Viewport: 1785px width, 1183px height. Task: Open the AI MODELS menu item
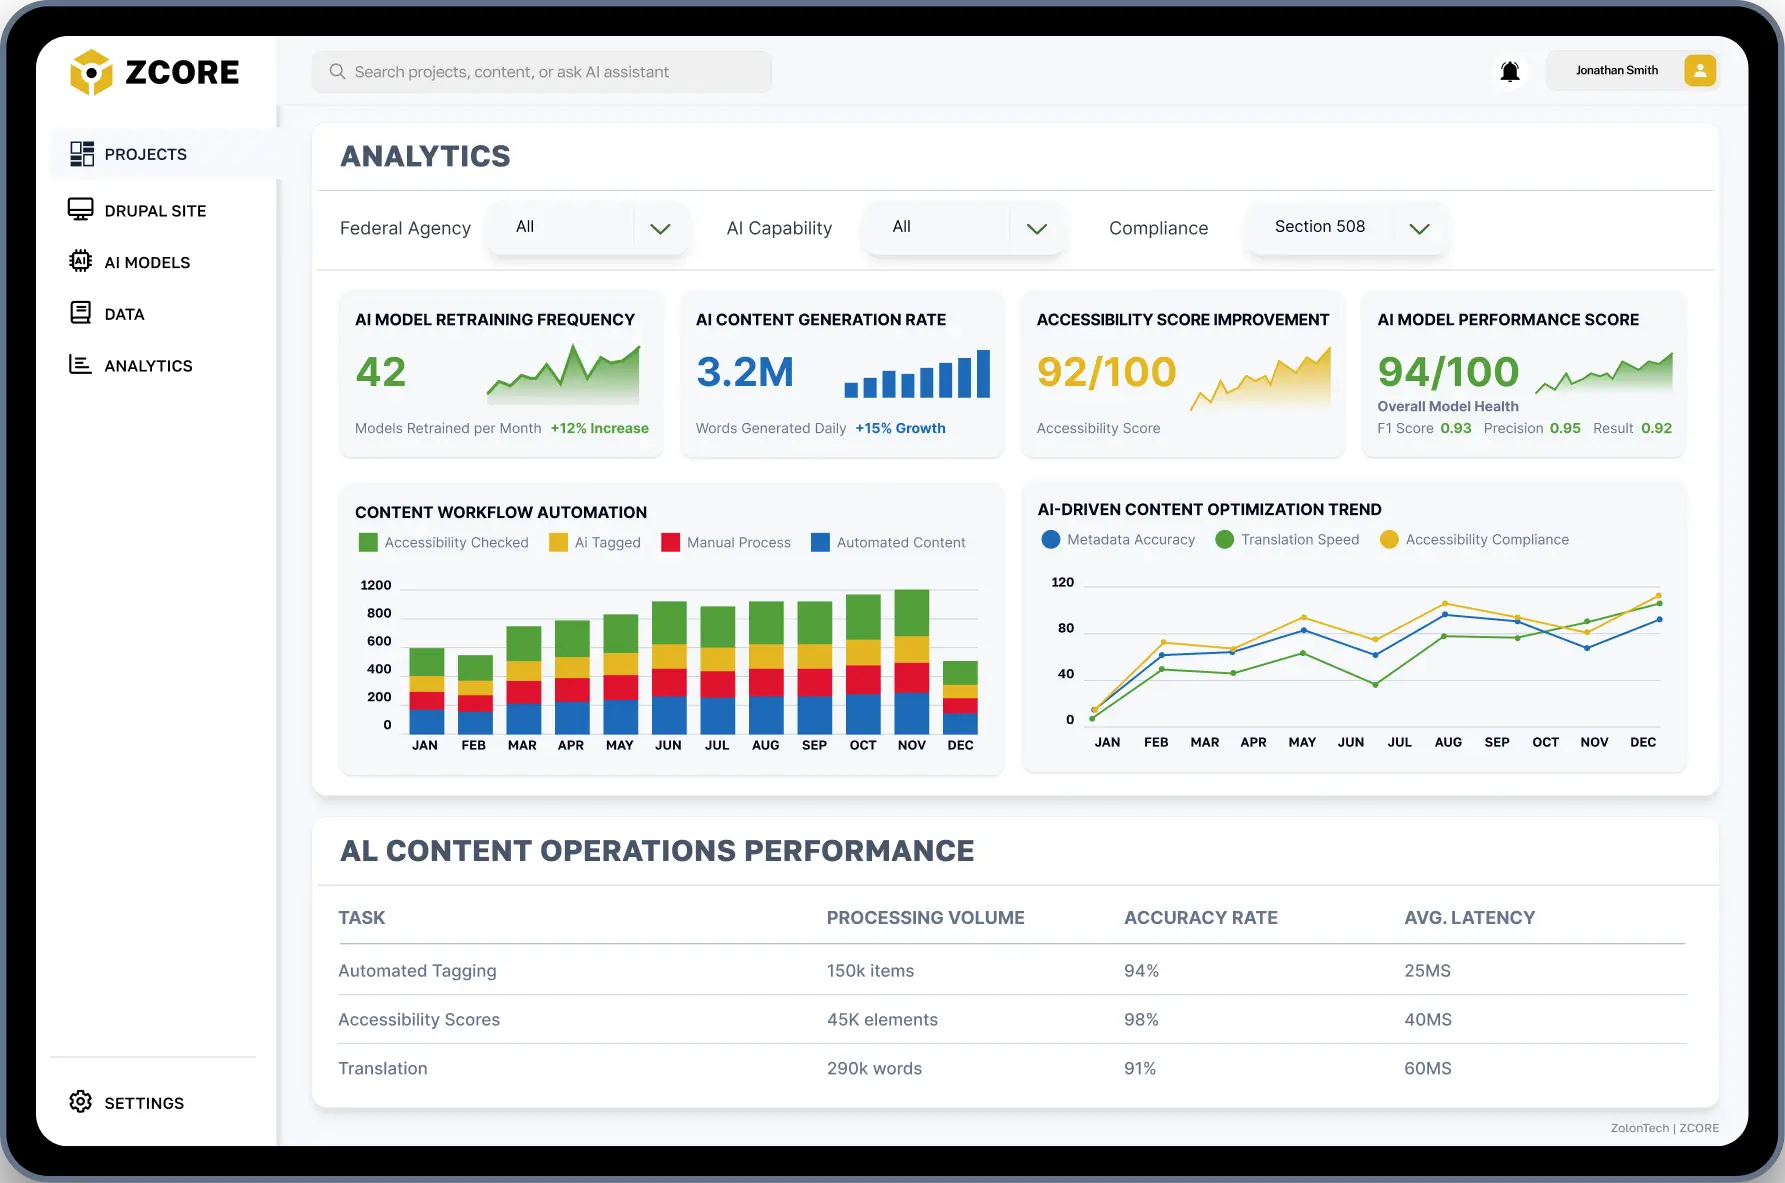click(x=147, y=262)
